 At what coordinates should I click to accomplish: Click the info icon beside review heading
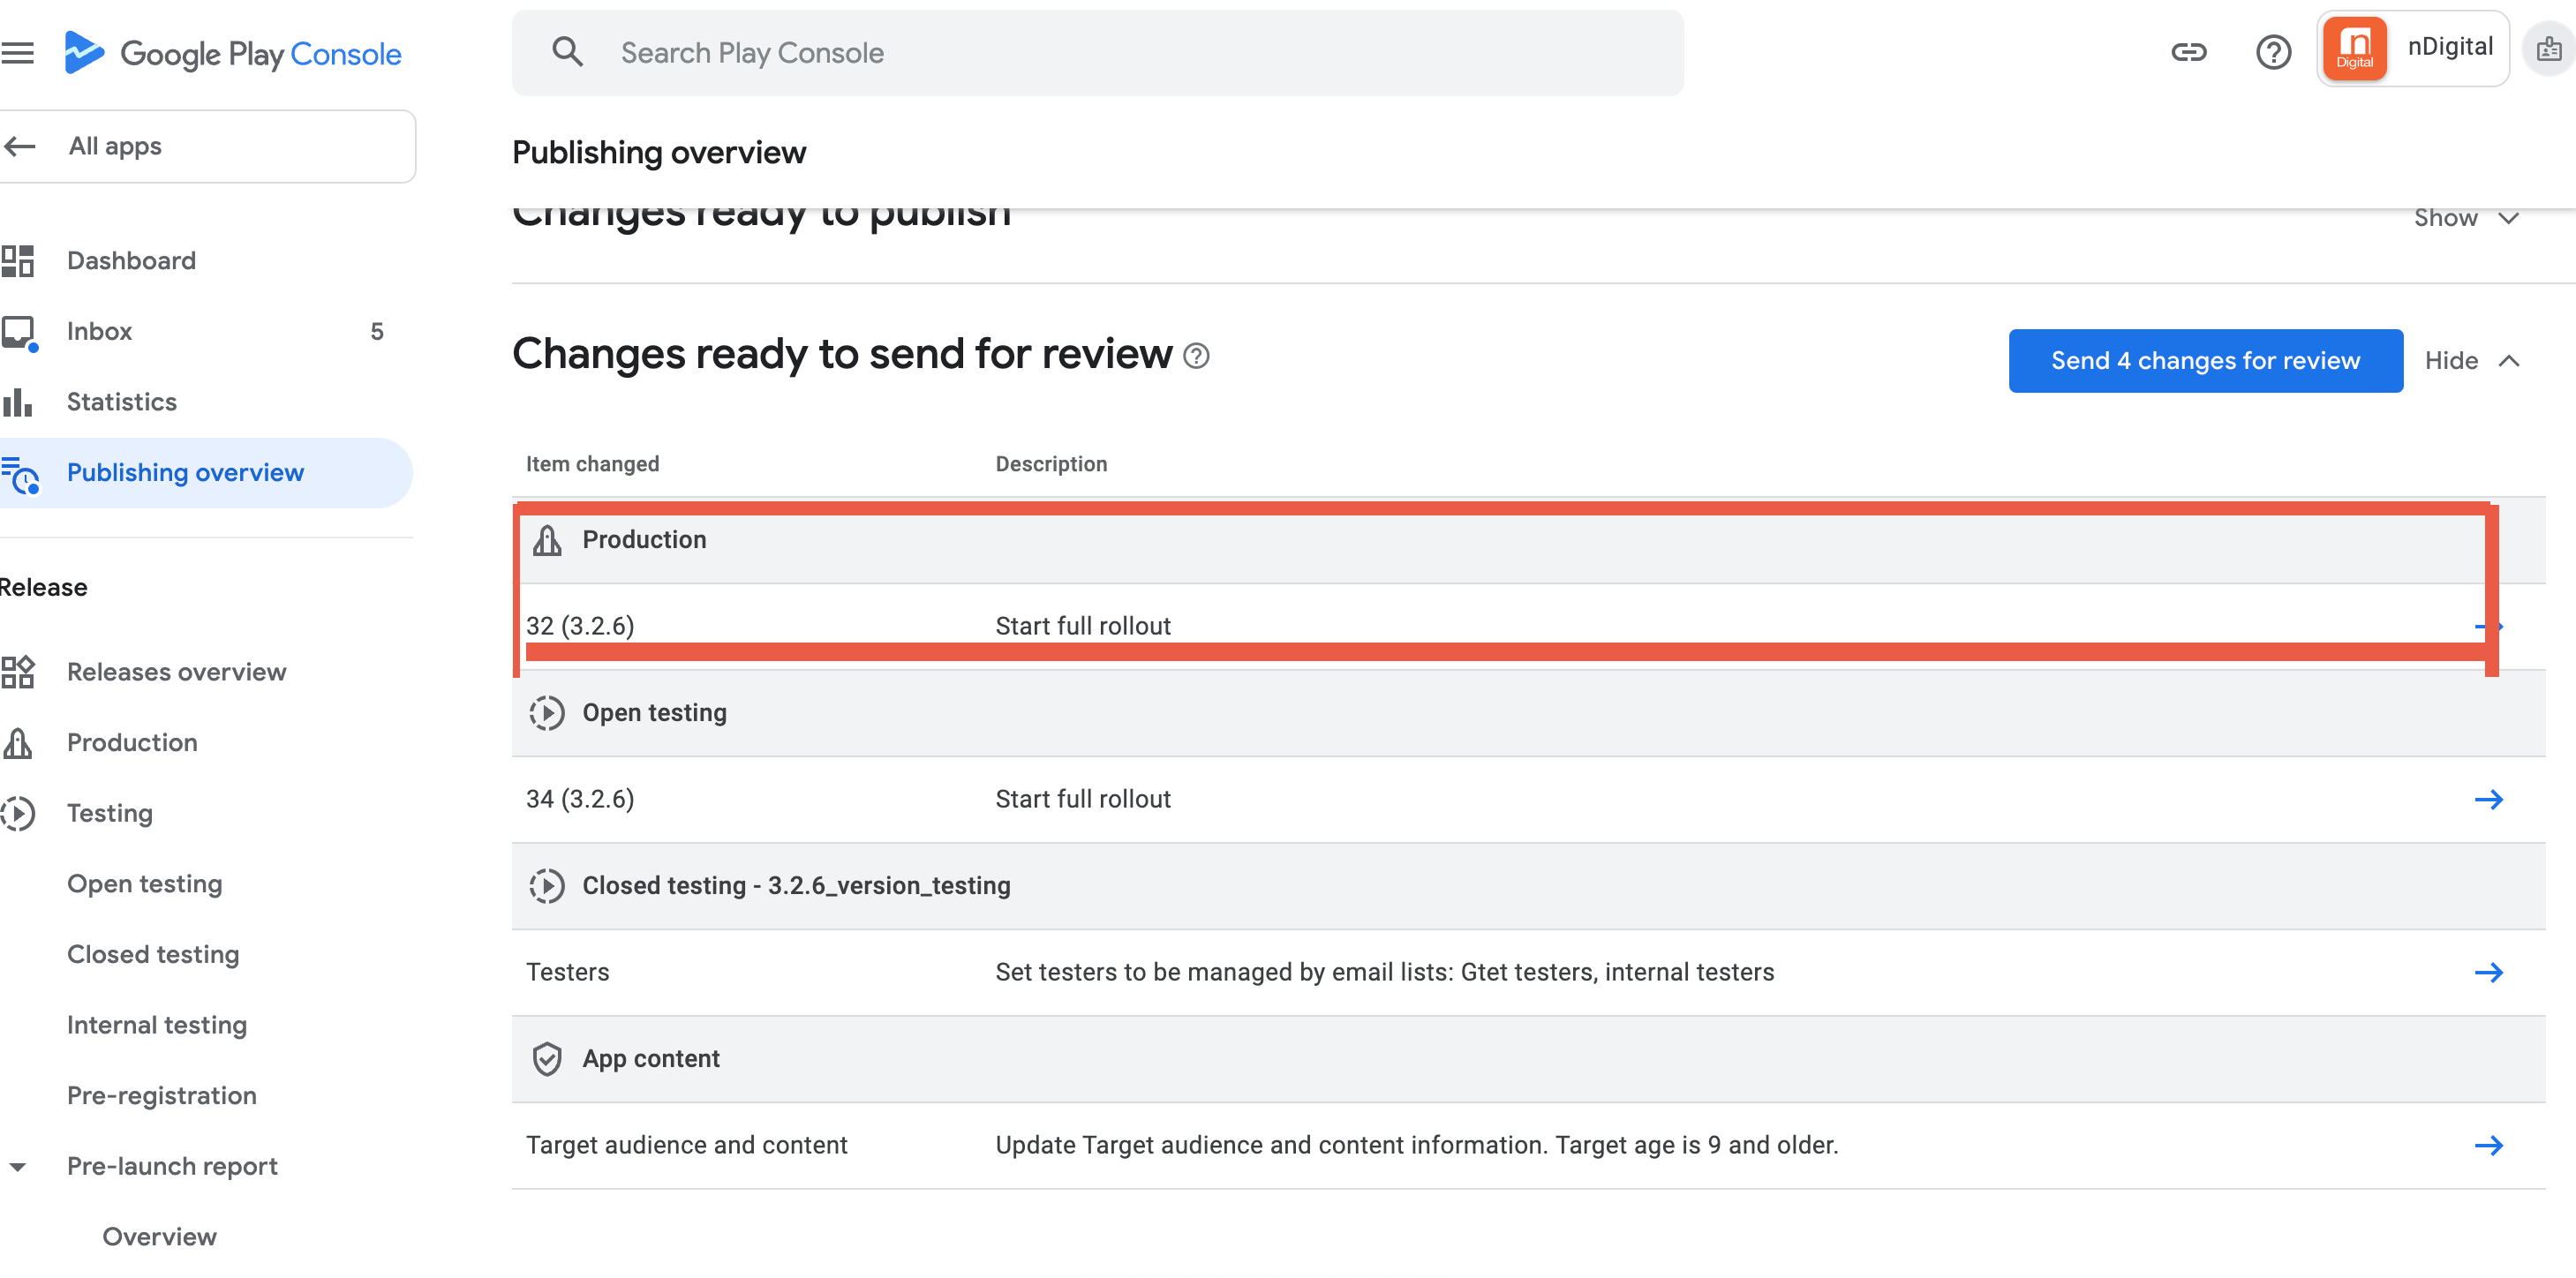tap(1196, 356)
